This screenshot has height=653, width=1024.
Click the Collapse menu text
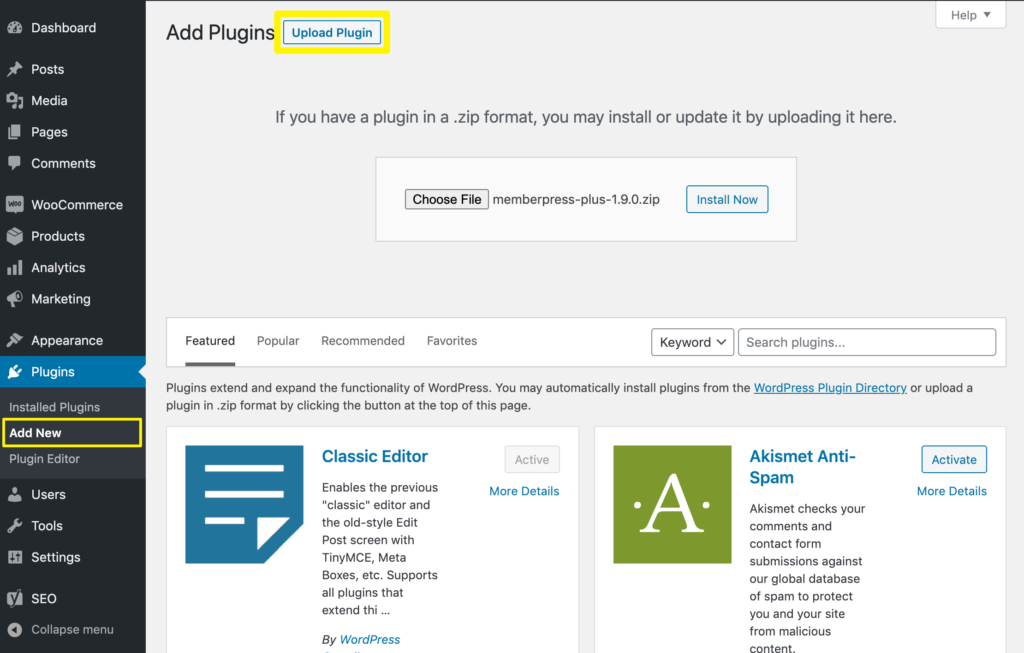tap(72, 629)
